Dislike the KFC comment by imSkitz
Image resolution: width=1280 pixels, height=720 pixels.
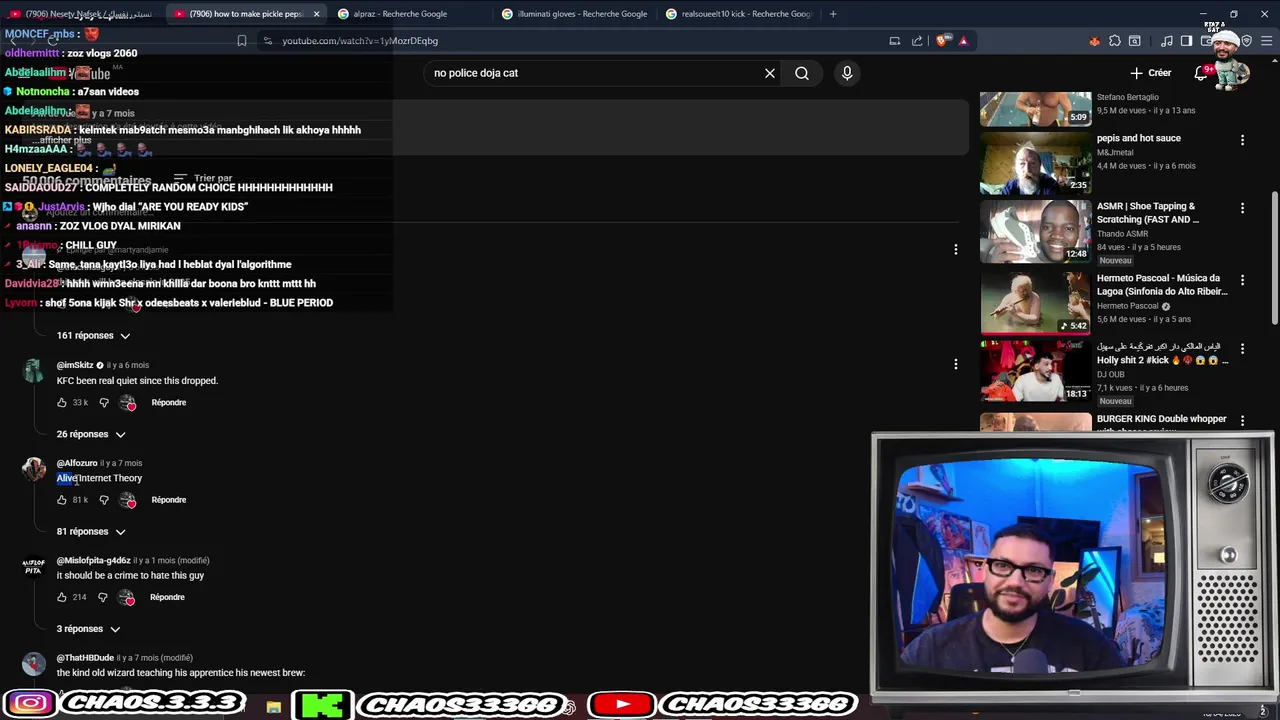tap(104, 403)
